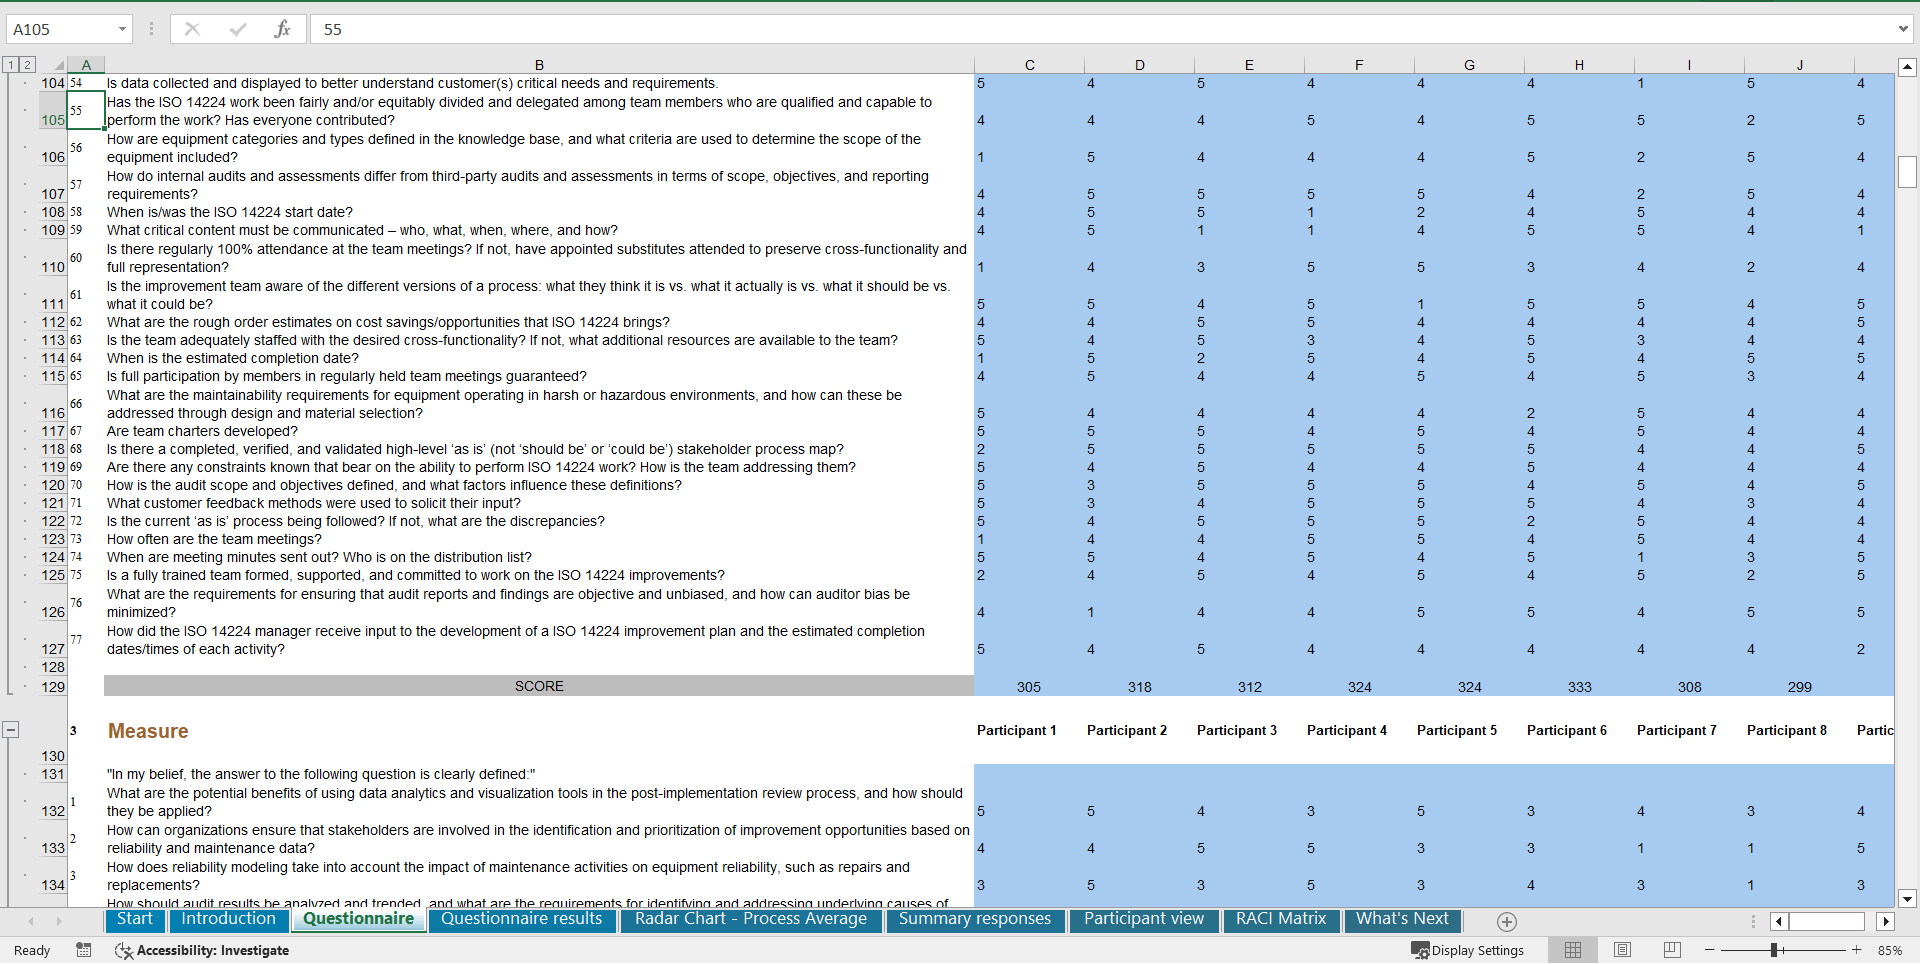Viewport: 1920px width, 964px height.
Task: Open the Insert Function fx dialog
Action: click(282, 29)
